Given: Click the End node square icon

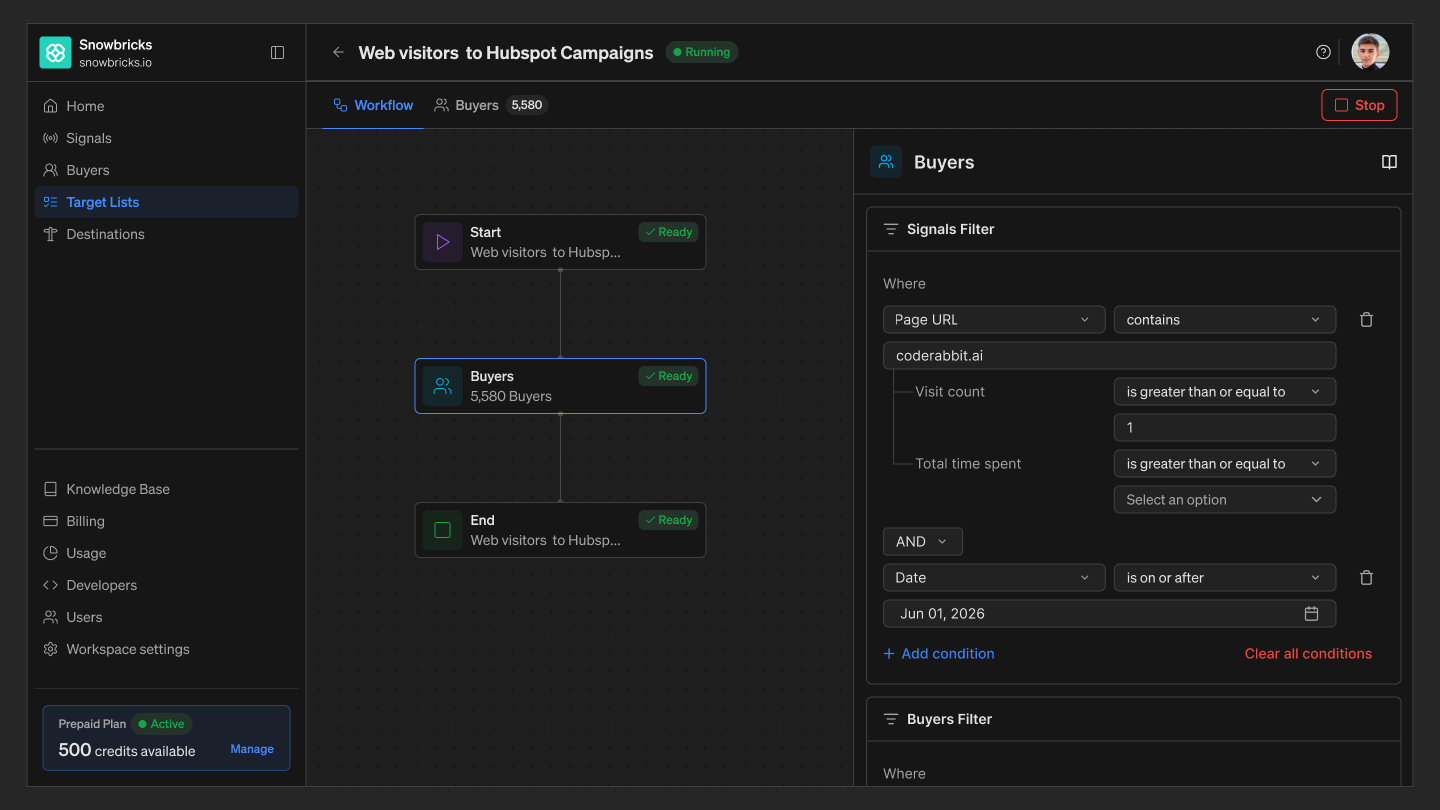Looking at the screenshot, I should click(x=442, y=530).
